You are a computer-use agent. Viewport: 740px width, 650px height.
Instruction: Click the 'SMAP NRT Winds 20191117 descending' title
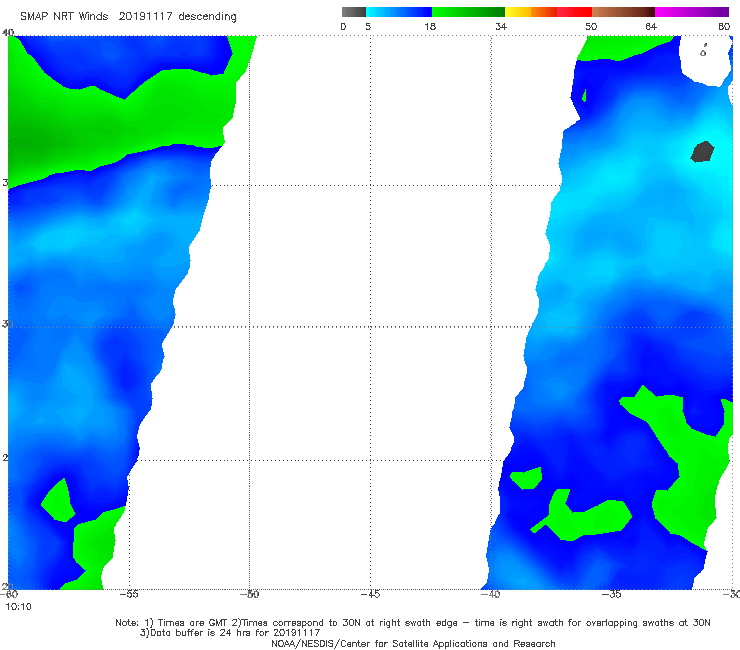tap(128, 17)
